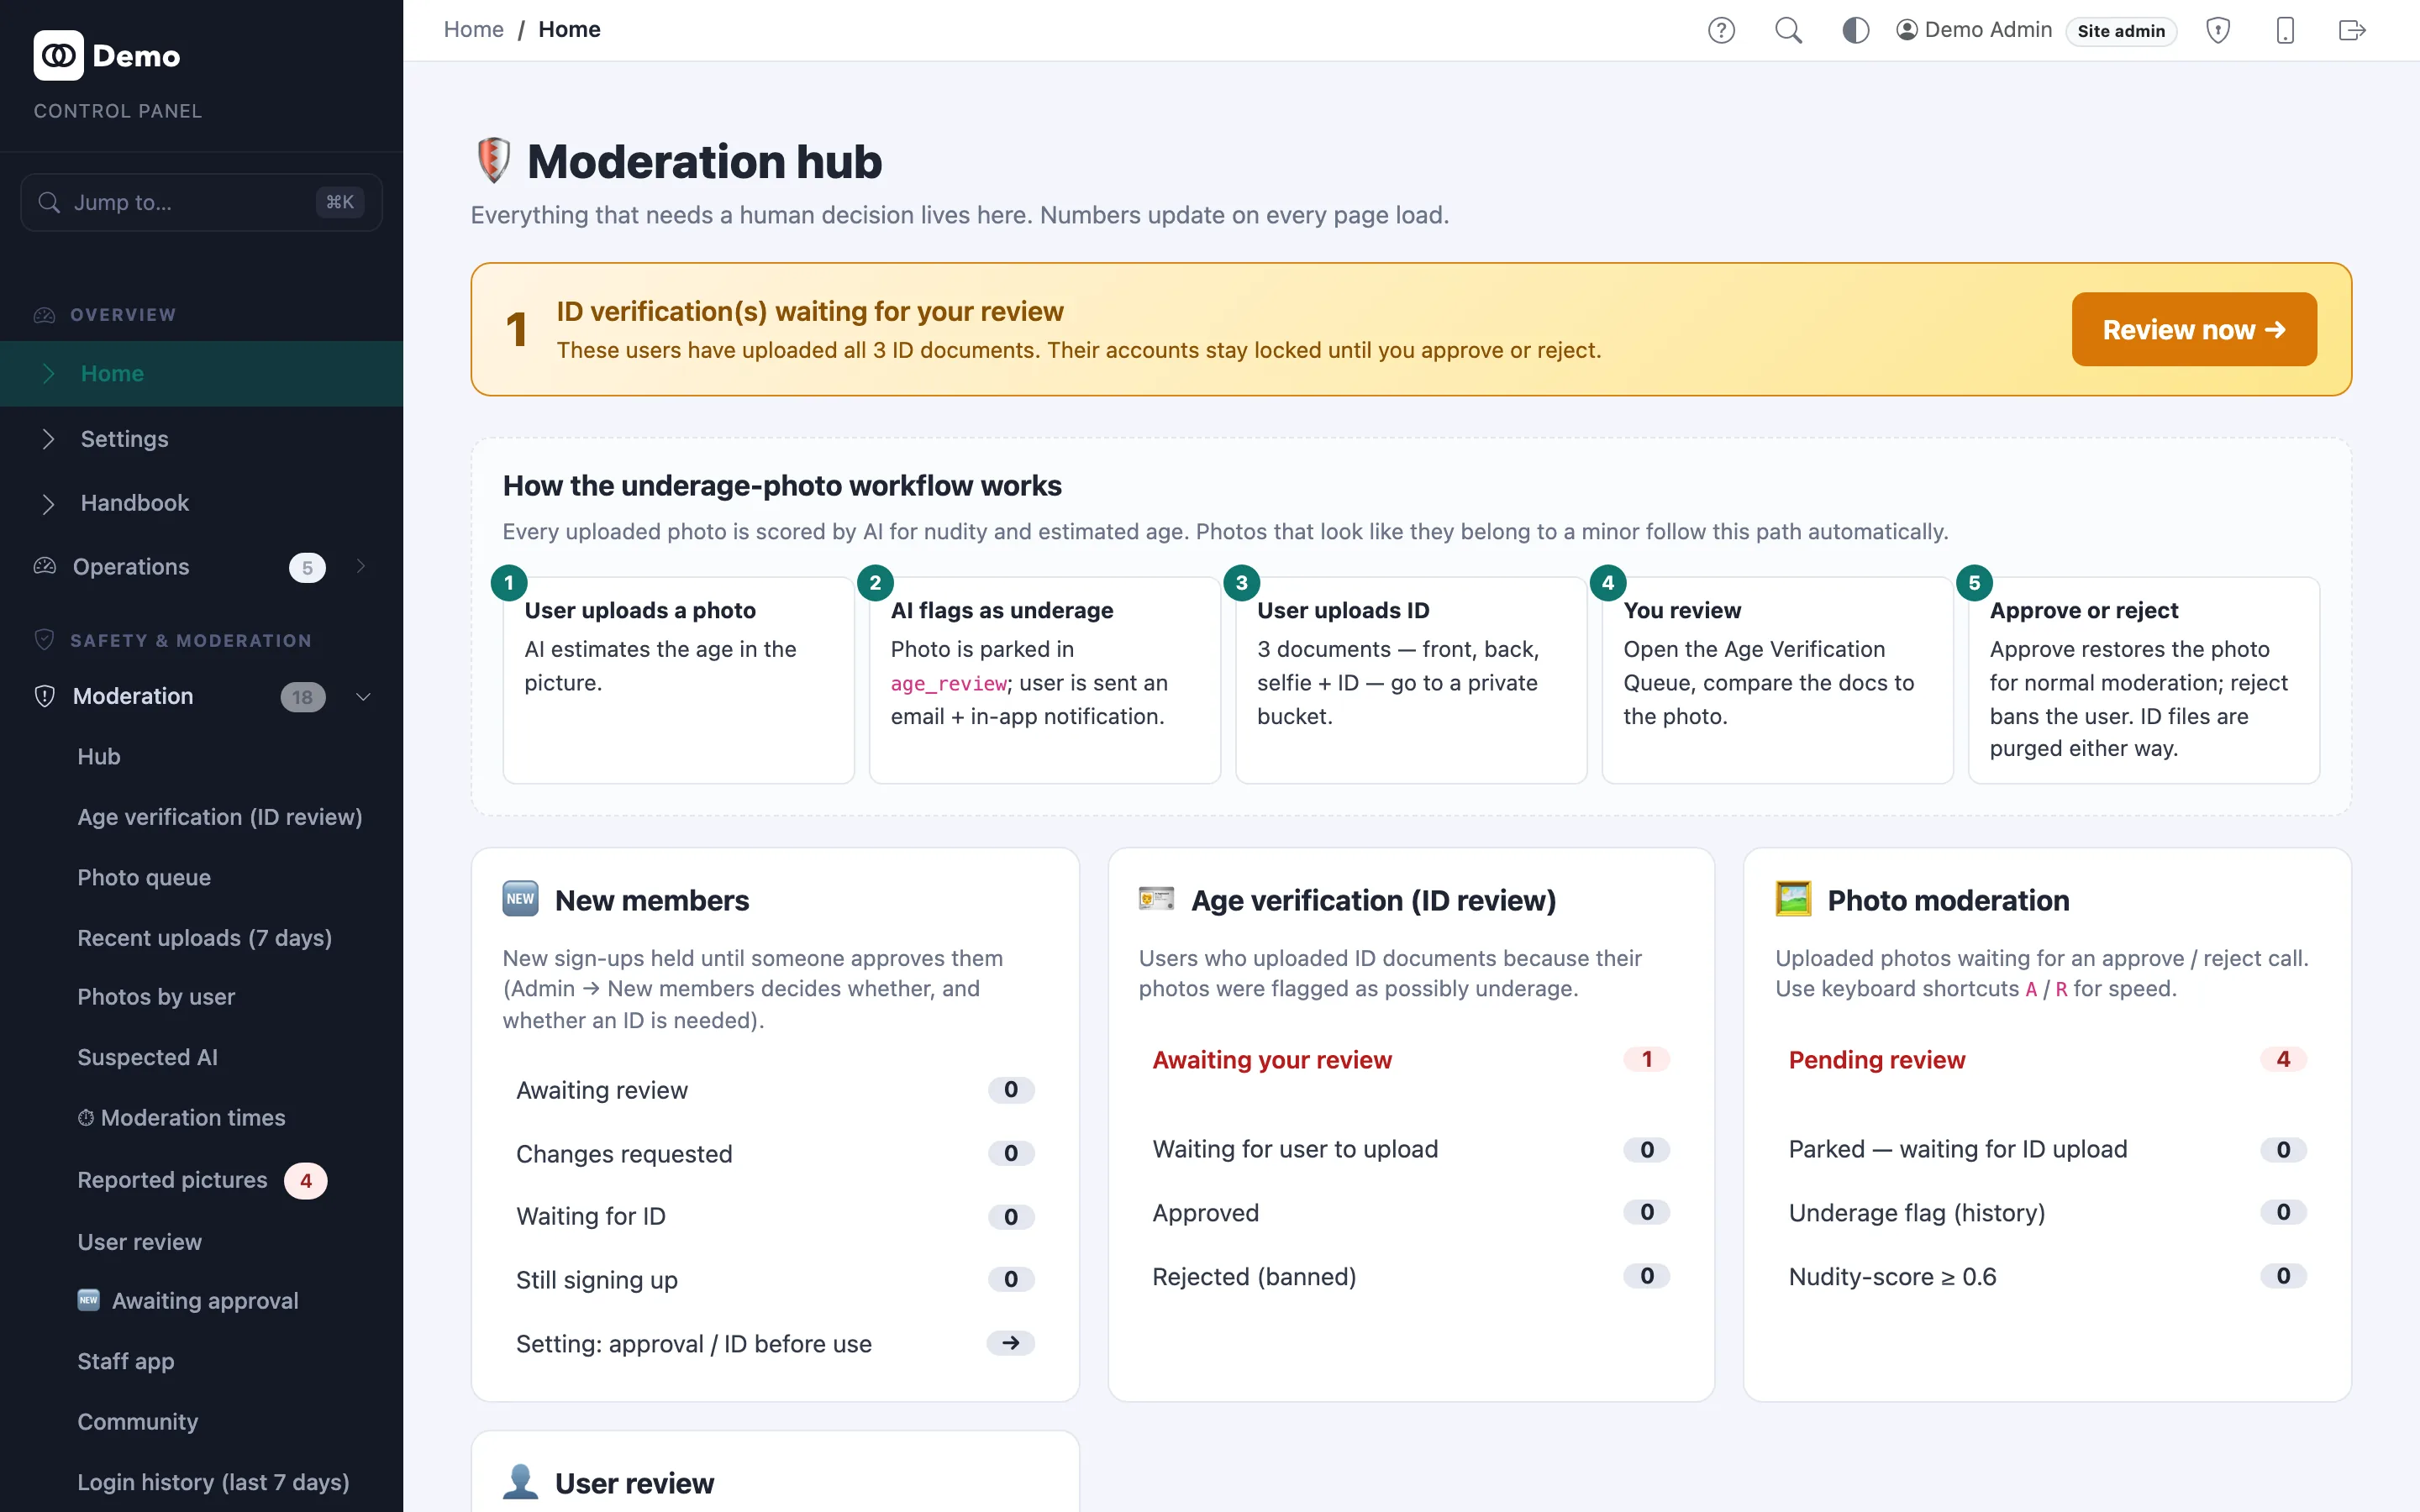
Task: Open Photo queue sidebar item
Action: [144, 877]
